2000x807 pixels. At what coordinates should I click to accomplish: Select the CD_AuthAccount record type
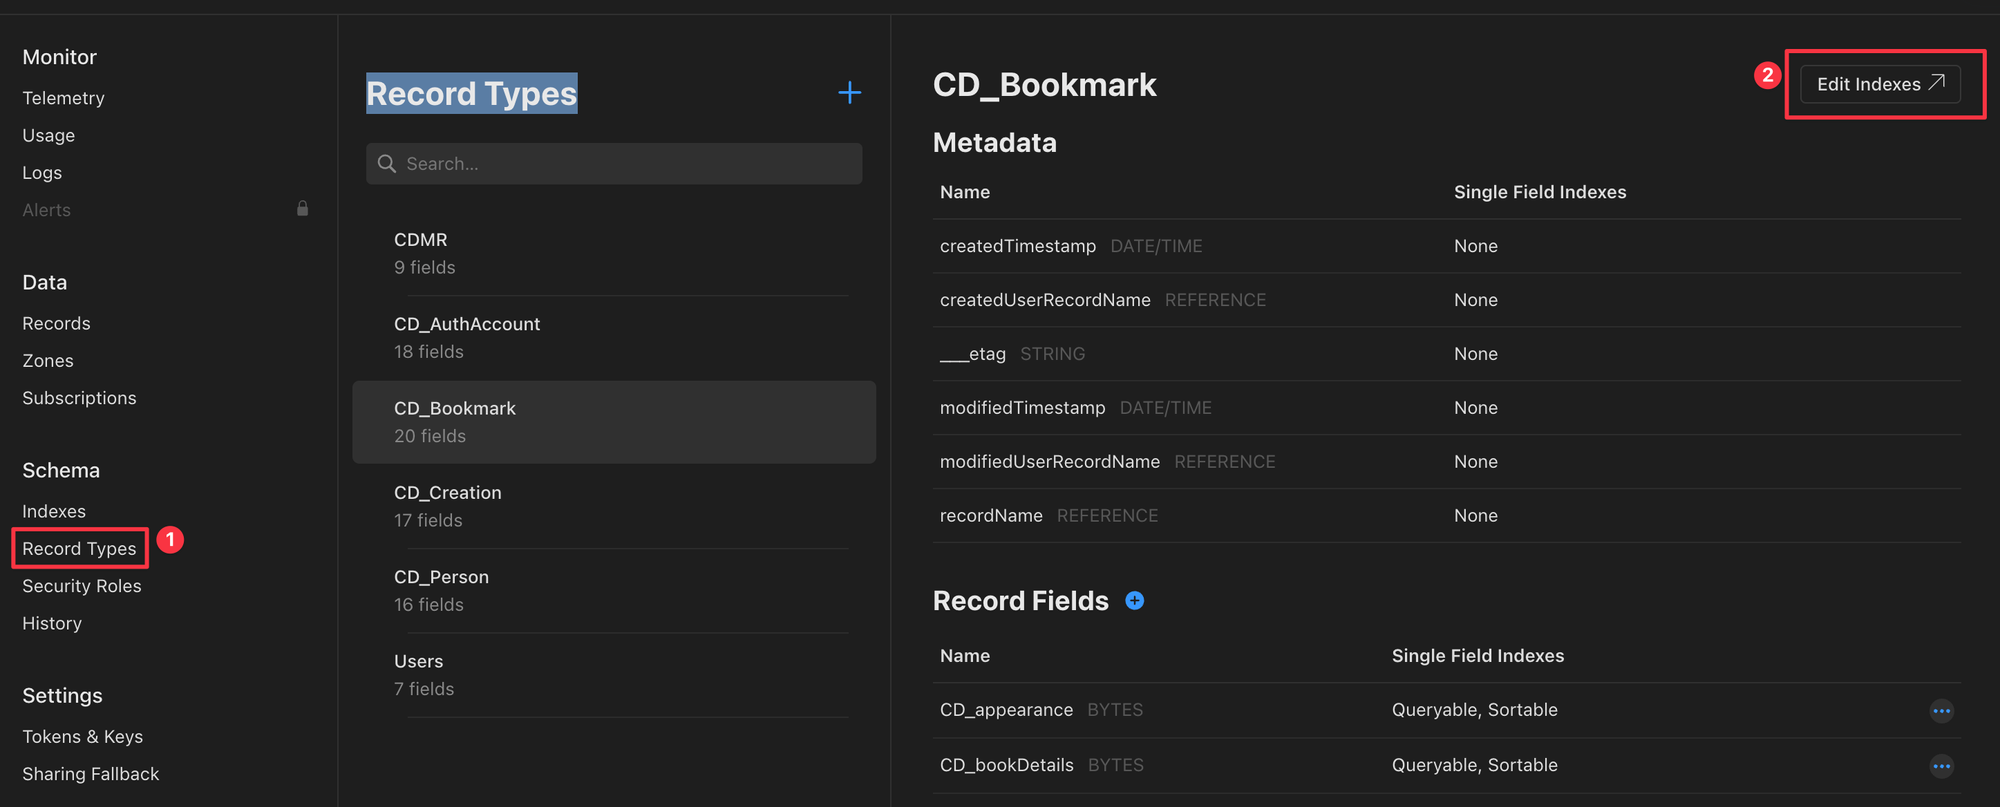click(x=466, y=337)
